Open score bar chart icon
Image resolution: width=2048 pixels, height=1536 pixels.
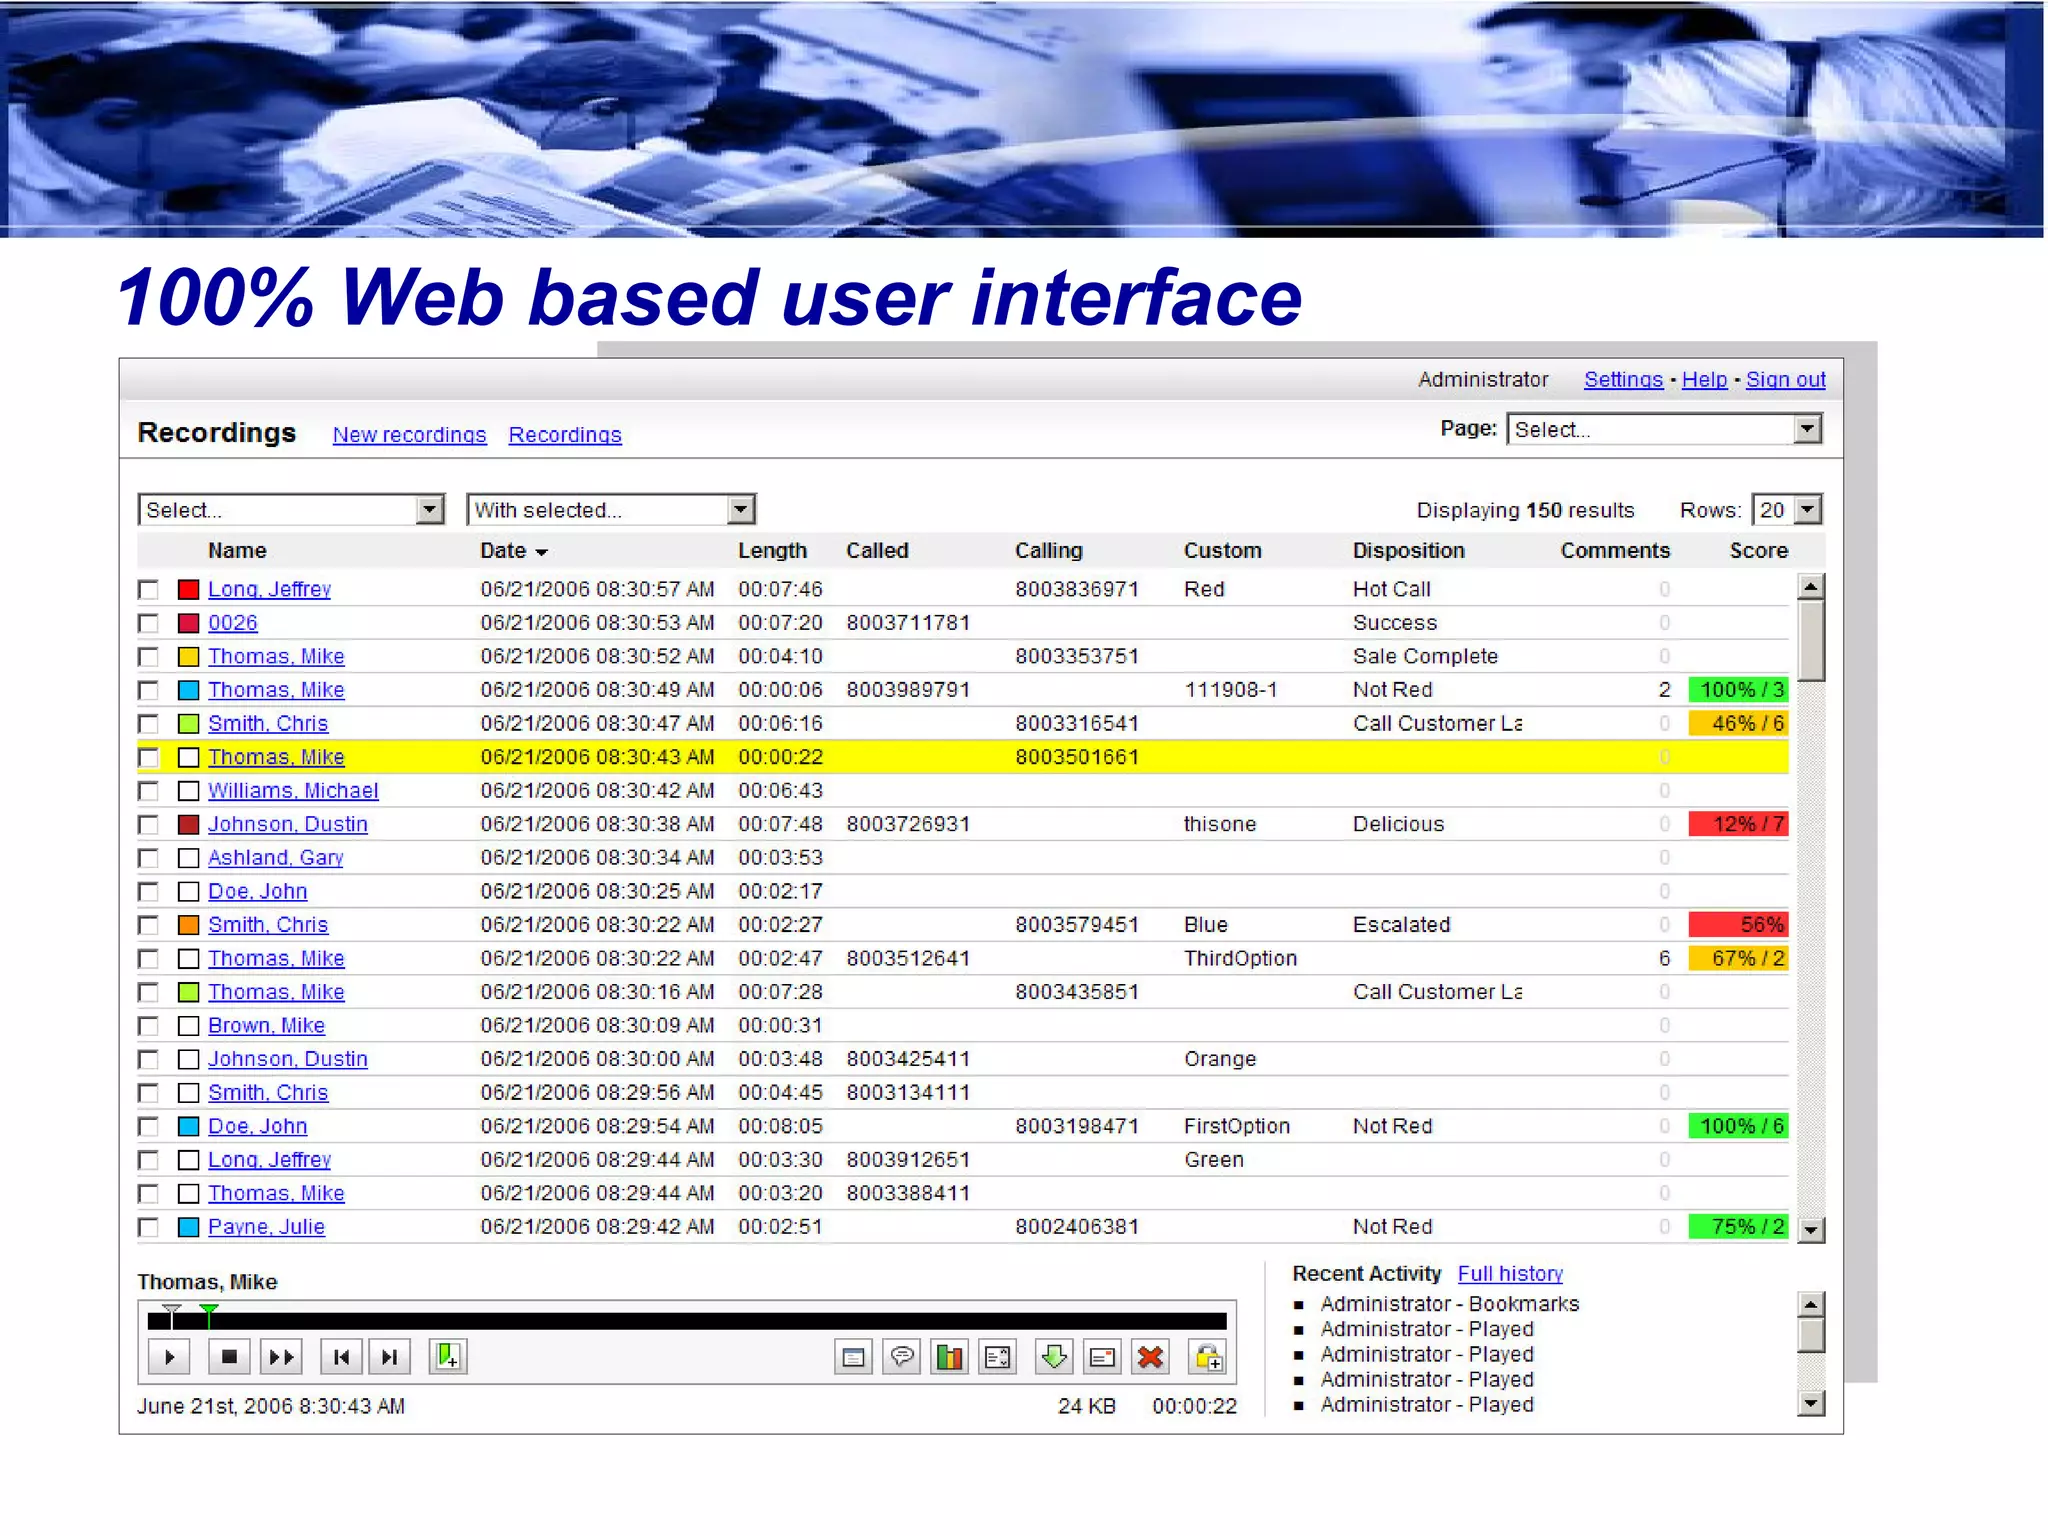coord(949,1357)
